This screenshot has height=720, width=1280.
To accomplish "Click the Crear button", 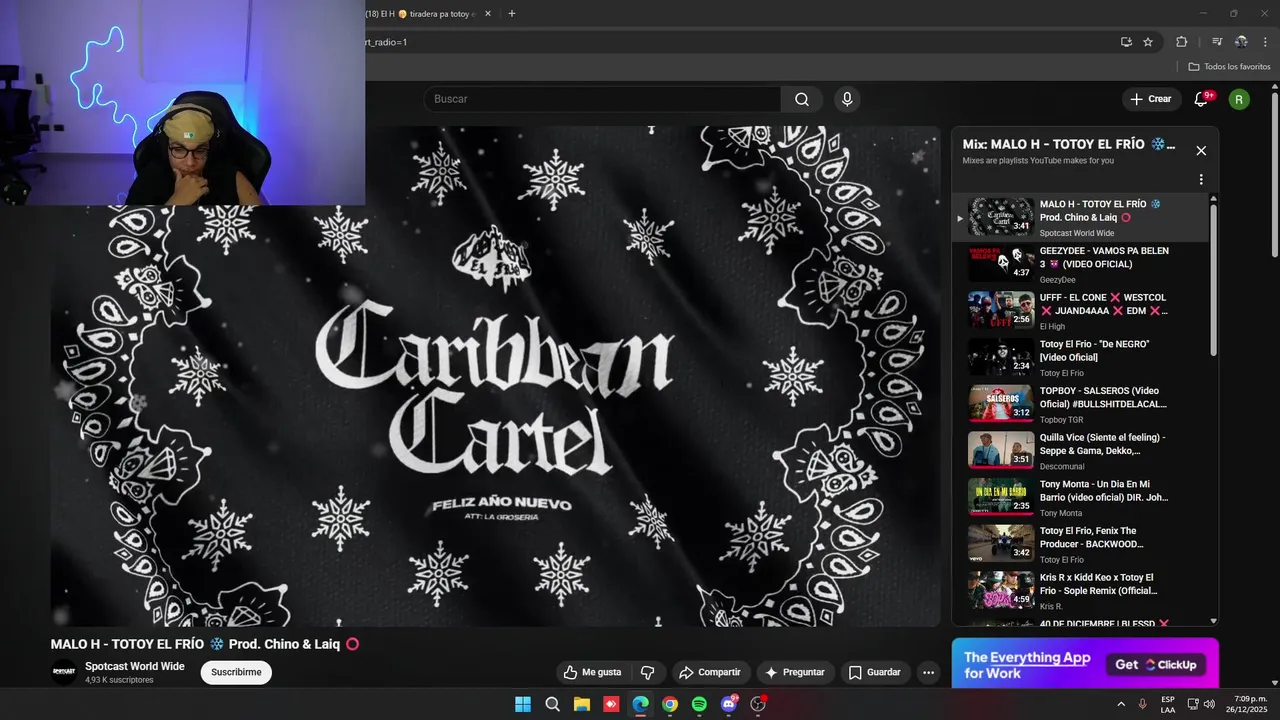I will click(x=1150, y=99).
